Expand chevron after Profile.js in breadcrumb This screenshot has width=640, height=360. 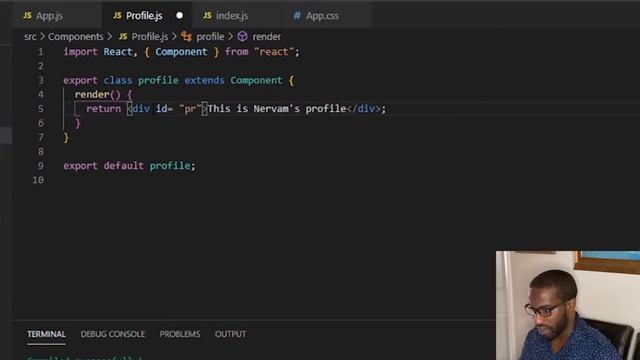[x=174, y=37]
